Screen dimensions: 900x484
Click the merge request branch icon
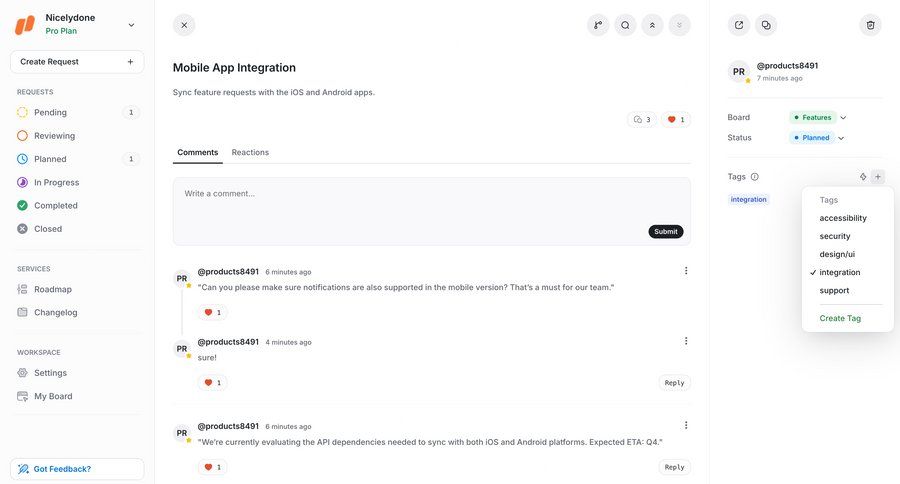coord(598,25)
